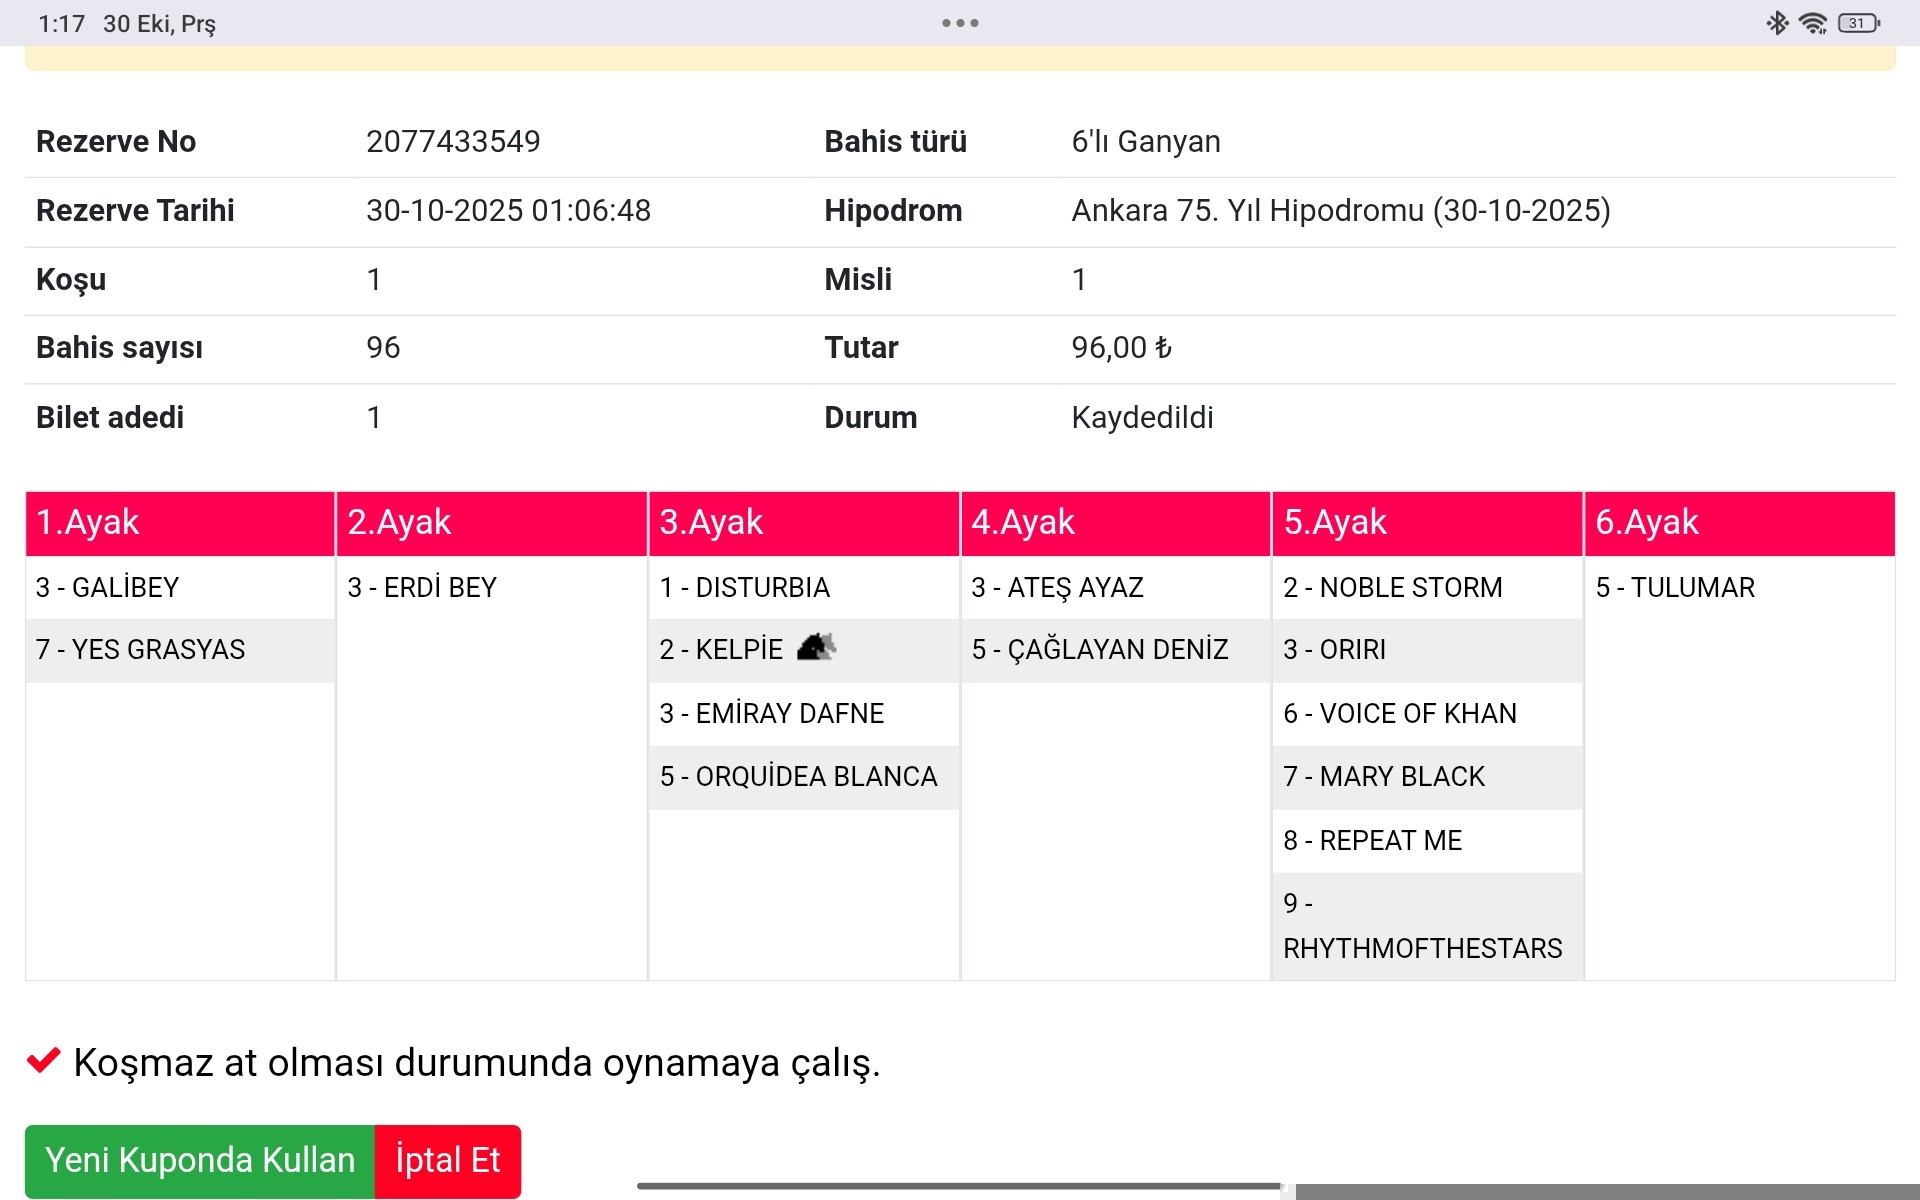The height and width of the screenshot is (1200, 1920).
Task: Select 5 - TULUMAR in 6.Ayak
Action: (x=1675, y=587)
